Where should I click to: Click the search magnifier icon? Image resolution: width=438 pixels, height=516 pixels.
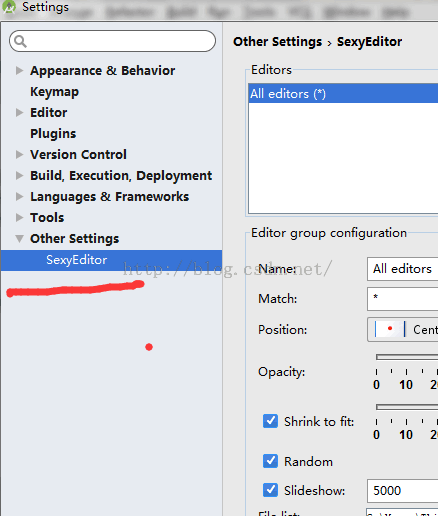tap(20, 41)
